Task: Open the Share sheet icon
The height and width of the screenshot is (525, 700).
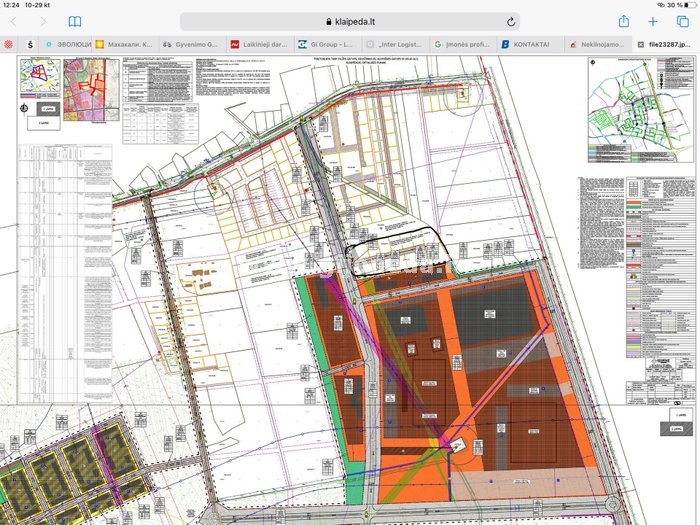Action: (x=624, y=21)
